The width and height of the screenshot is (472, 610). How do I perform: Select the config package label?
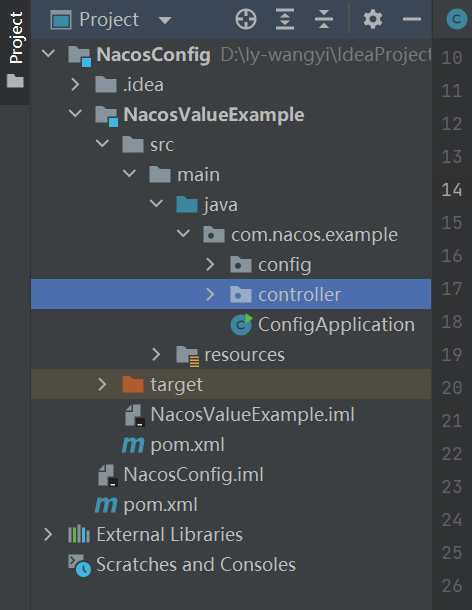tap(285, 265)
